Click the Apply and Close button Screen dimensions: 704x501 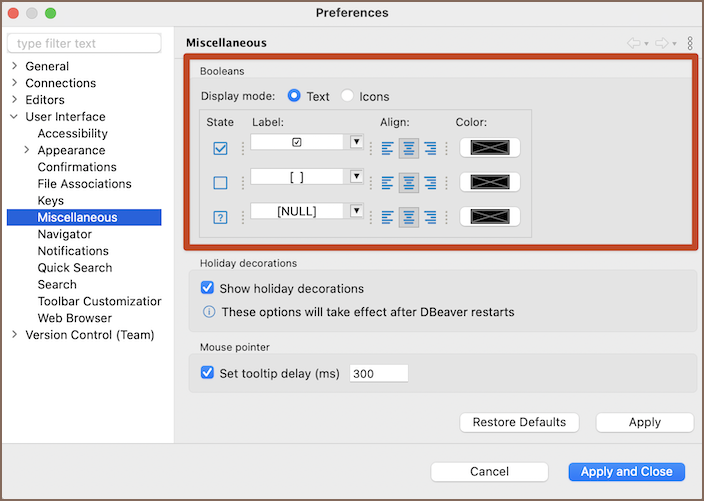[626, 471]
